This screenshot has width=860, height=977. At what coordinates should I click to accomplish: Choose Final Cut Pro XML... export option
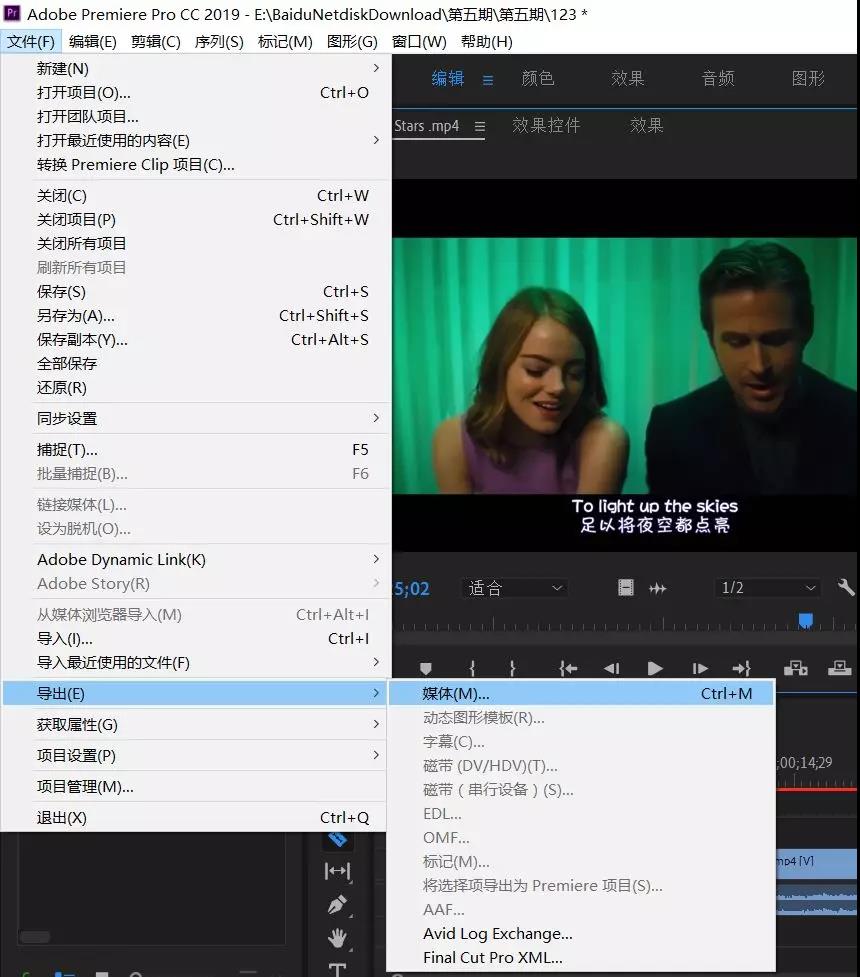(581, 958)
